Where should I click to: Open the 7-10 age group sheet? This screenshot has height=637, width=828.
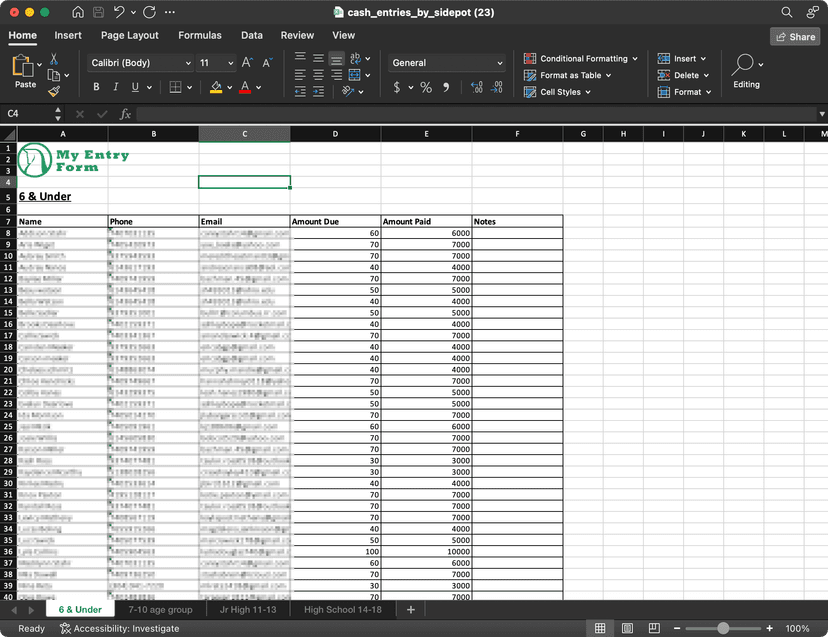160,609
